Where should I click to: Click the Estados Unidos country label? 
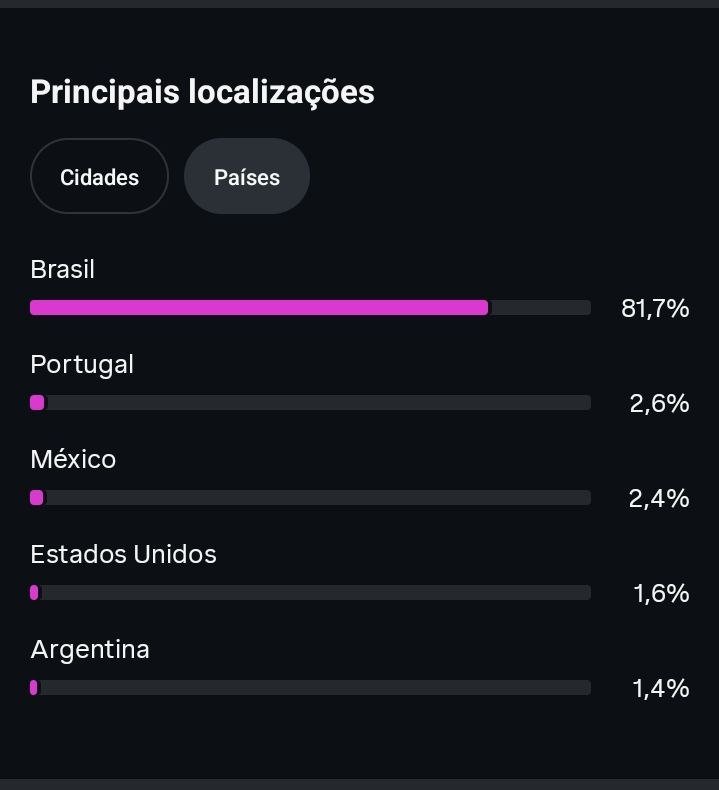(123, 554)
